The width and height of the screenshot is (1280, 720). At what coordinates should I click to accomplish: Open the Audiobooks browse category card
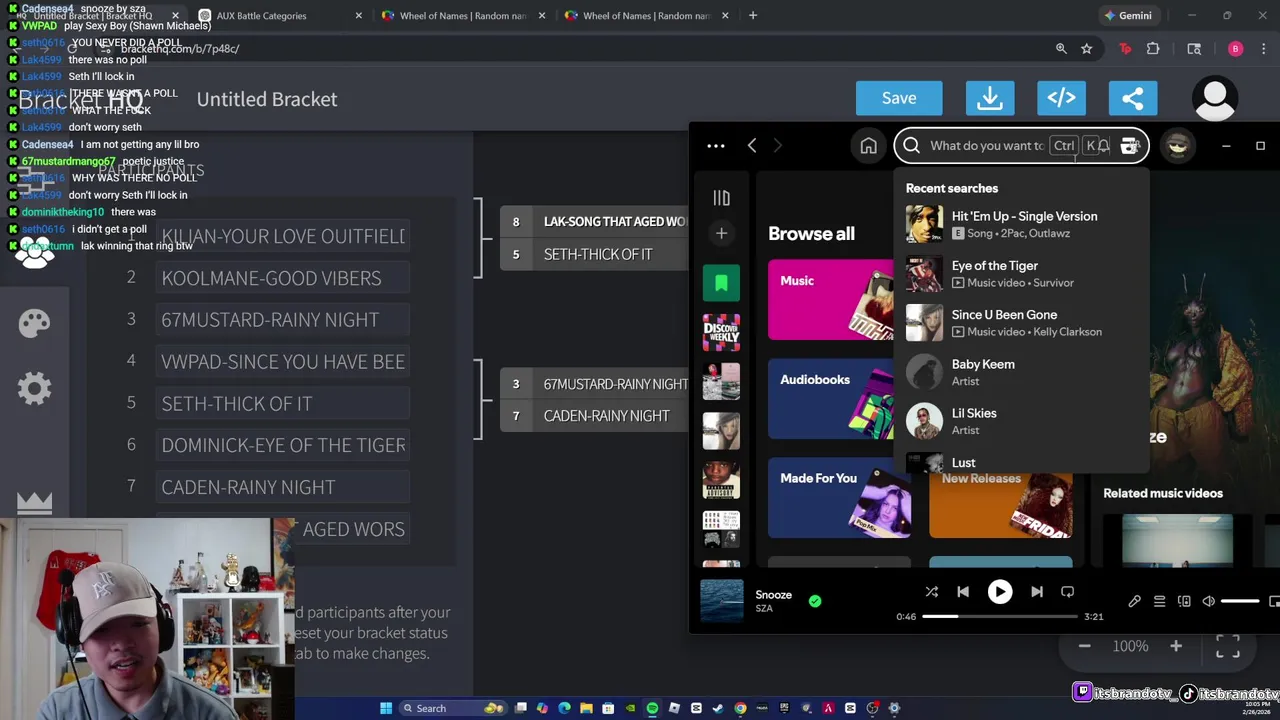(830, 399)
